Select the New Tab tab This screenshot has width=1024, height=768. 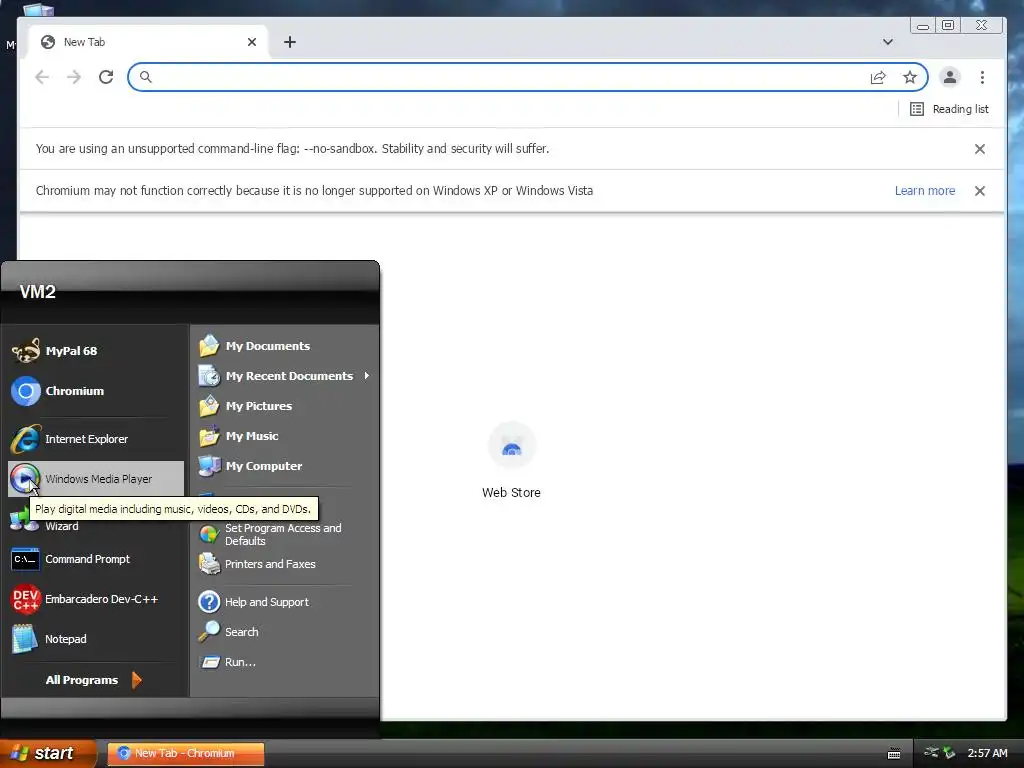(x=148, y=42)
